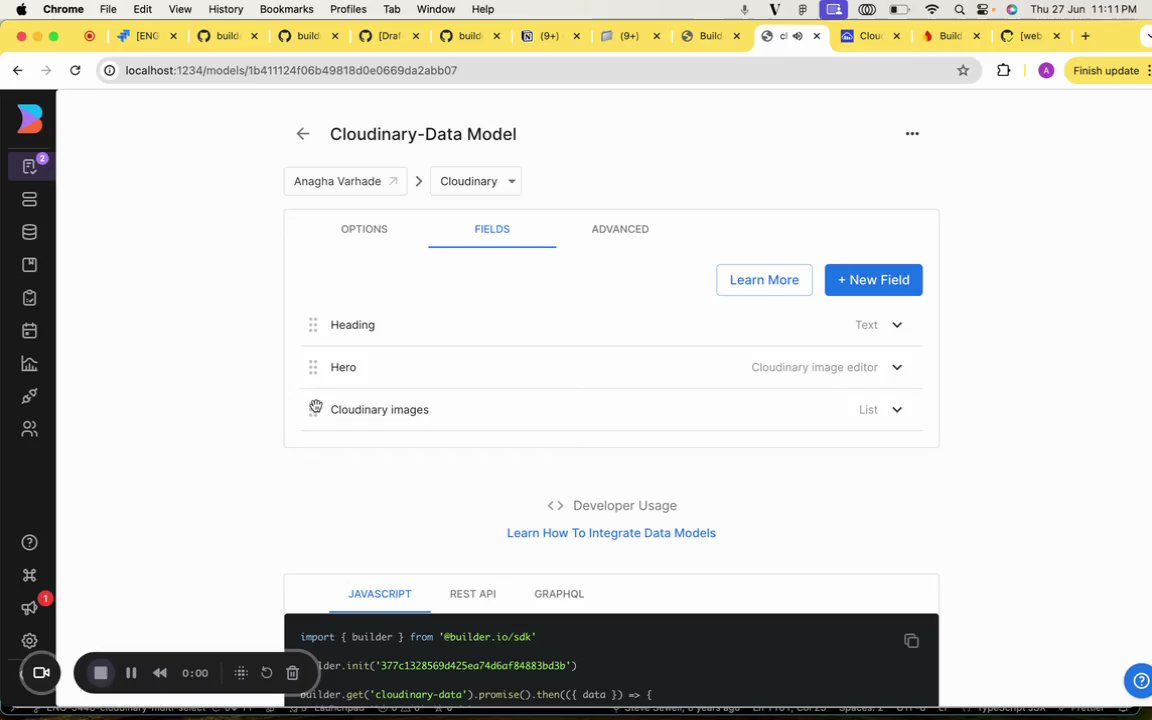1152x720 pixels.
Task: Pause the screen recording
Action: 131,673
